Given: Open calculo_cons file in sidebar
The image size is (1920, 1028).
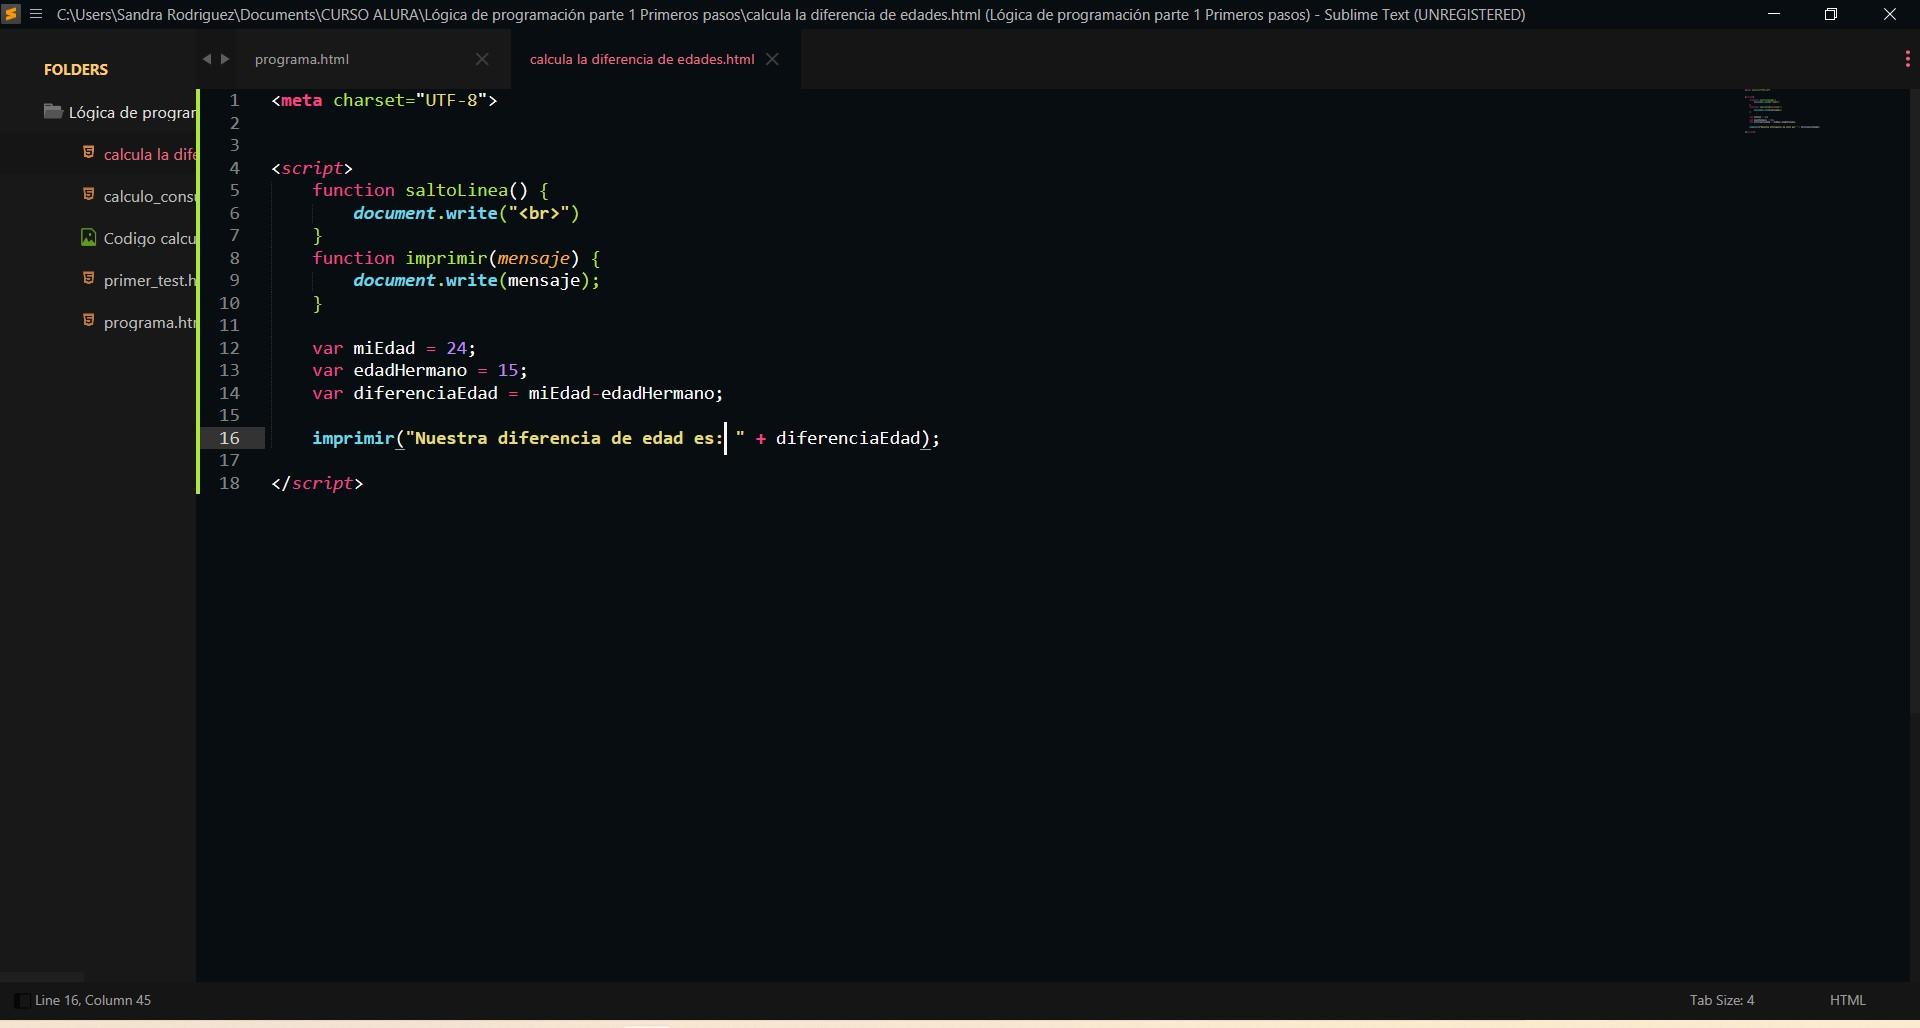Looking at the screenshot, I should [150, 196].
